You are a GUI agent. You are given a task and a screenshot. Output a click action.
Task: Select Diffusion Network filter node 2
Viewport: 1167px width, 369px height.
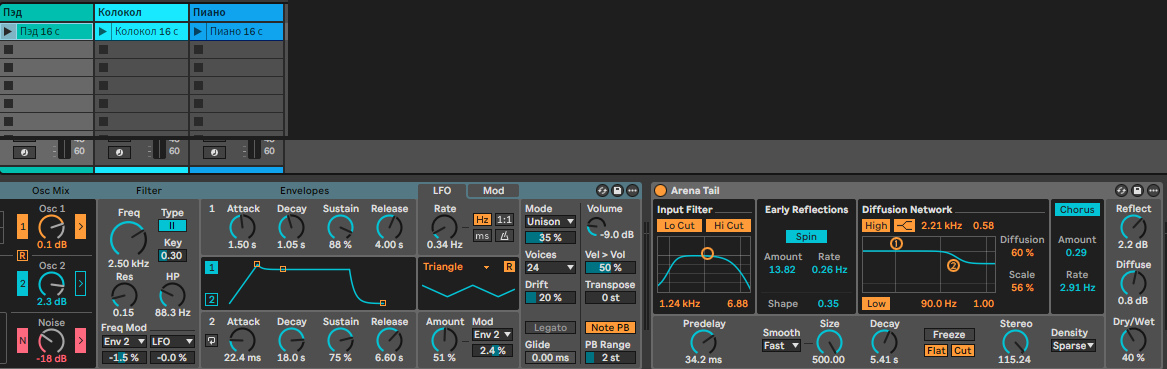953,265
